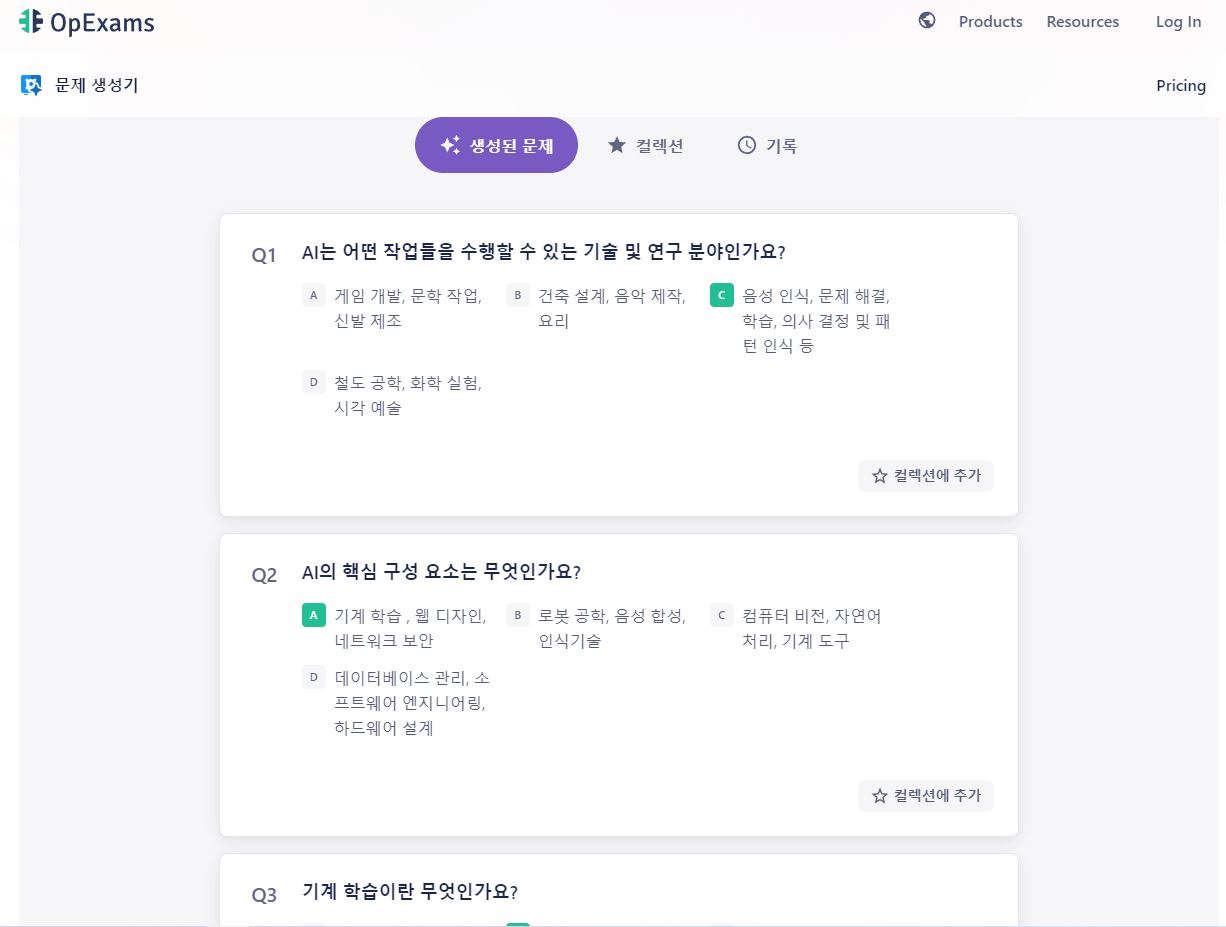This screenshot has height=927, width=1226.
Task: Select Q2 option D badge
Action: click(x=313, y=677)
